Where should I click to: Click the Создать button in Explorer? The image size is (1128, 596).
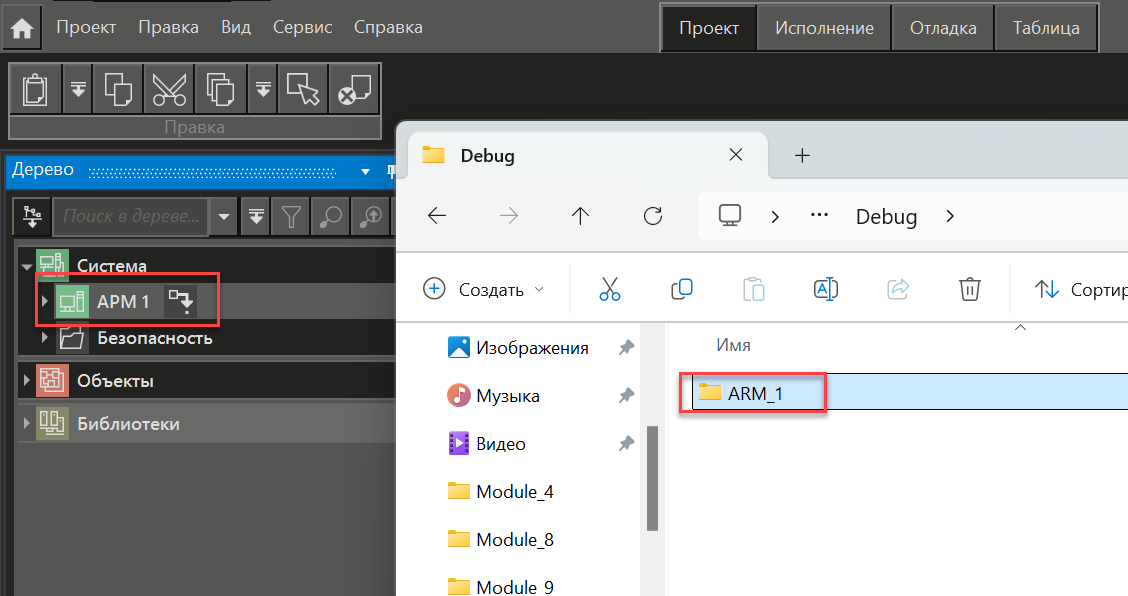click(x=485, y=290)
